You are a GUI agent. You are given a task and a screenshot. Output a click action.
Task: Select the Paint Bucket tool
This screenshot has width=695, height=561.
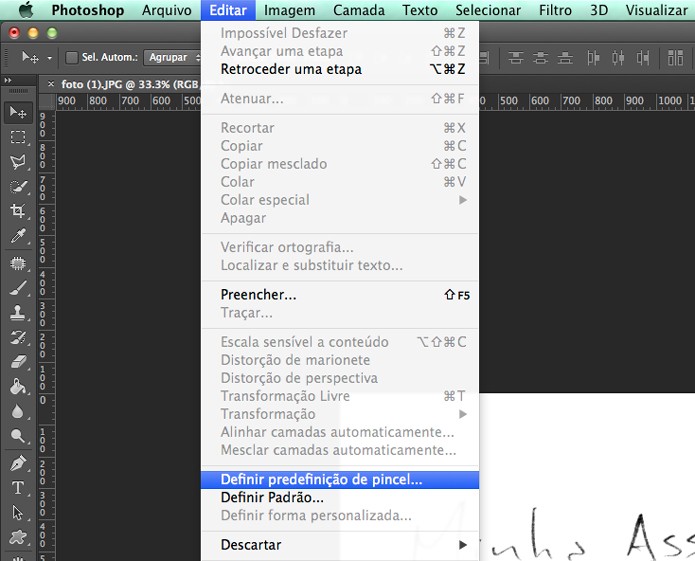[x=18, y=387]
